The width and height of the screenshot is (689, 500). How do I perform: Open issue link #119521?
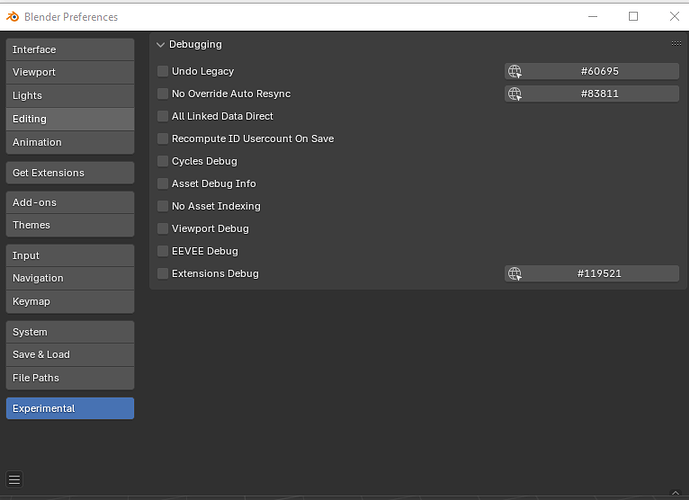point(591,274)
